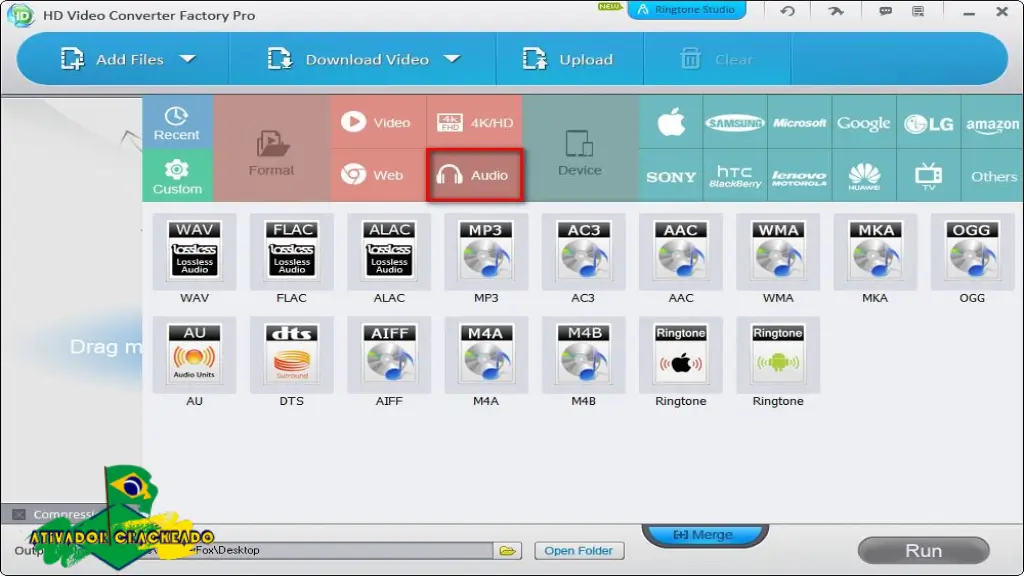Screen dimensions: 1024x576
Task: Open the feedback chat icon
Action: pos(886,11)
